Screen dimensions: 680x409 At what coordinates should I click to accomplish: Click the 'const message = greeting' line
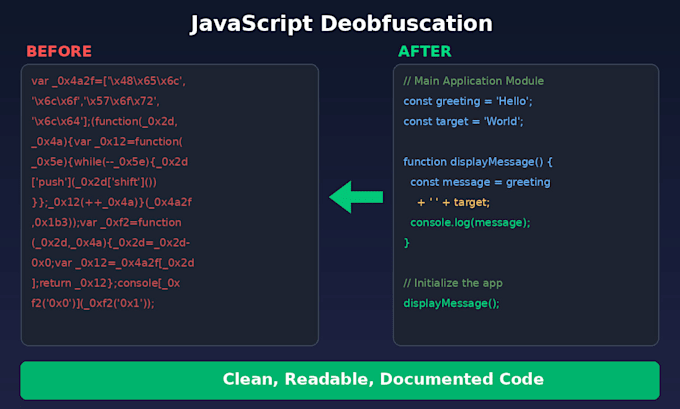click(x=480, y=182)
